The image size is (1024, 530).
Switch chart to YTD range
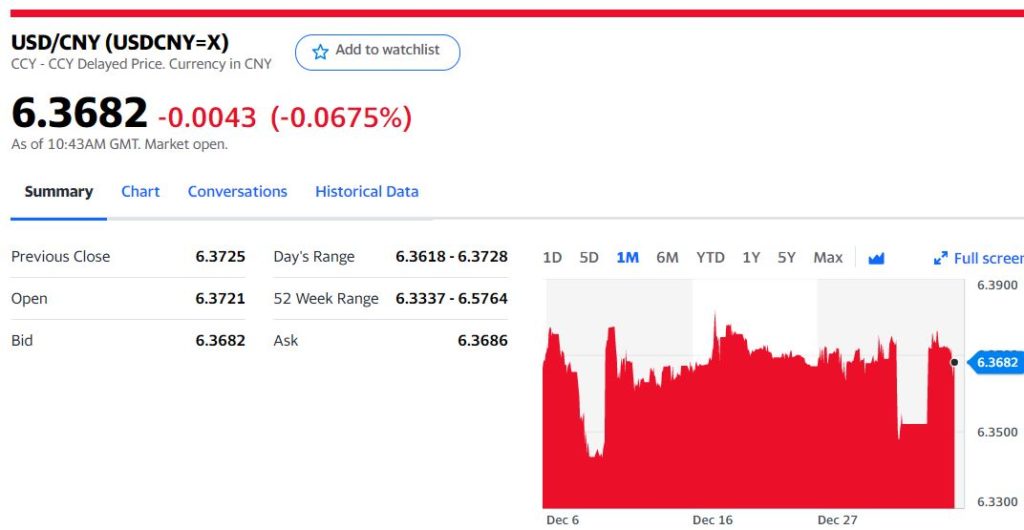click(710, 258)
